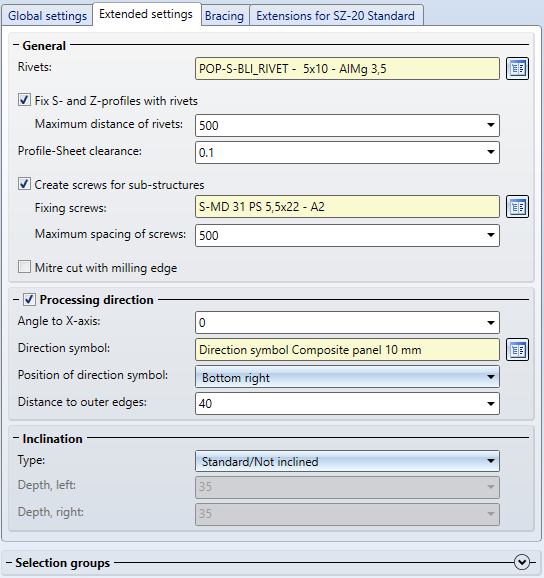Viewport: 544px width, 578px height.
Task: Open catalogue browser icon for Rivets
Action: click(517, 69)
